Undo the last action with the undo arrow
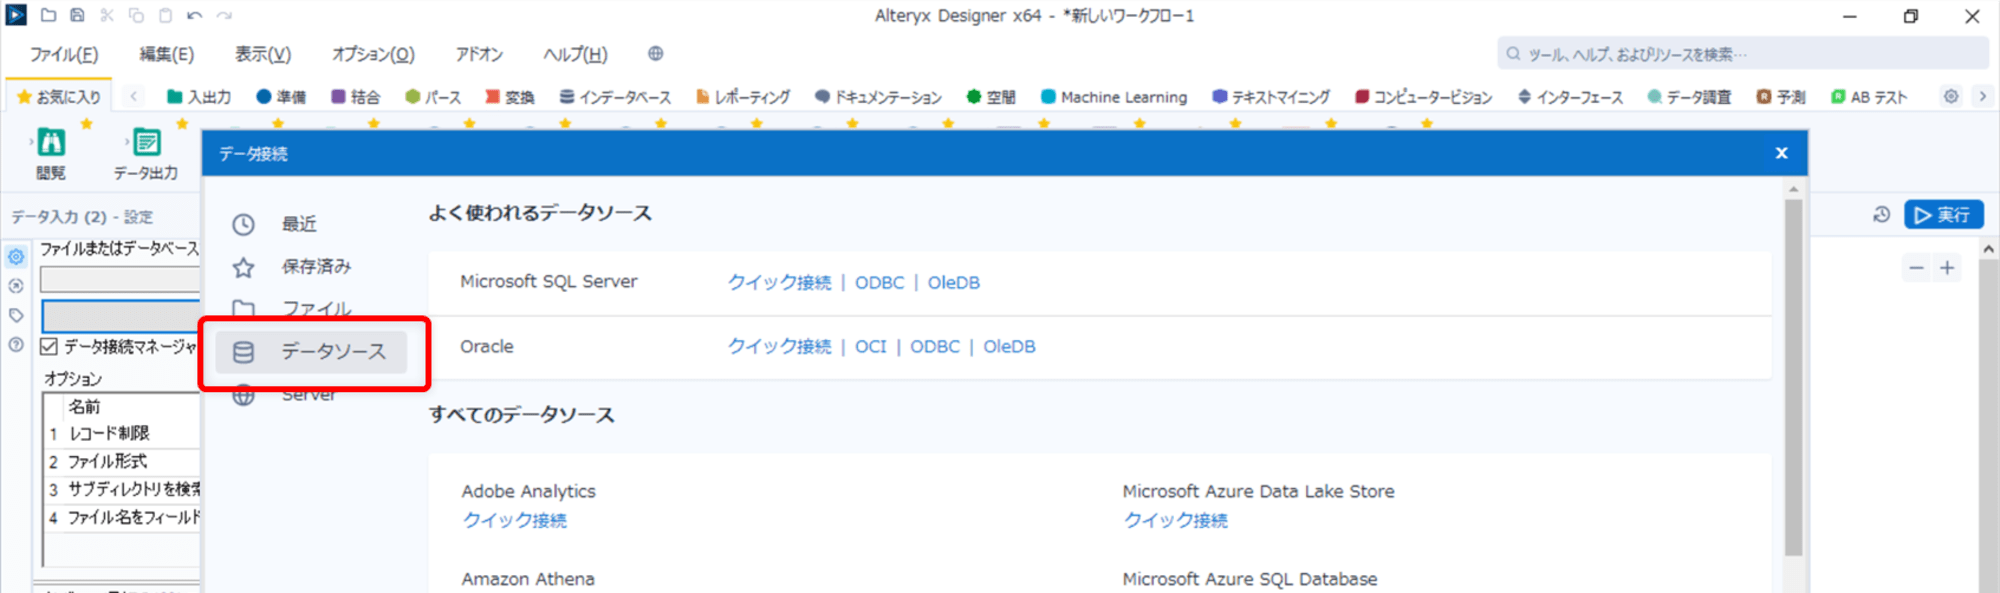This screenshot has width=2000, height=593. (x=195, y=15)
